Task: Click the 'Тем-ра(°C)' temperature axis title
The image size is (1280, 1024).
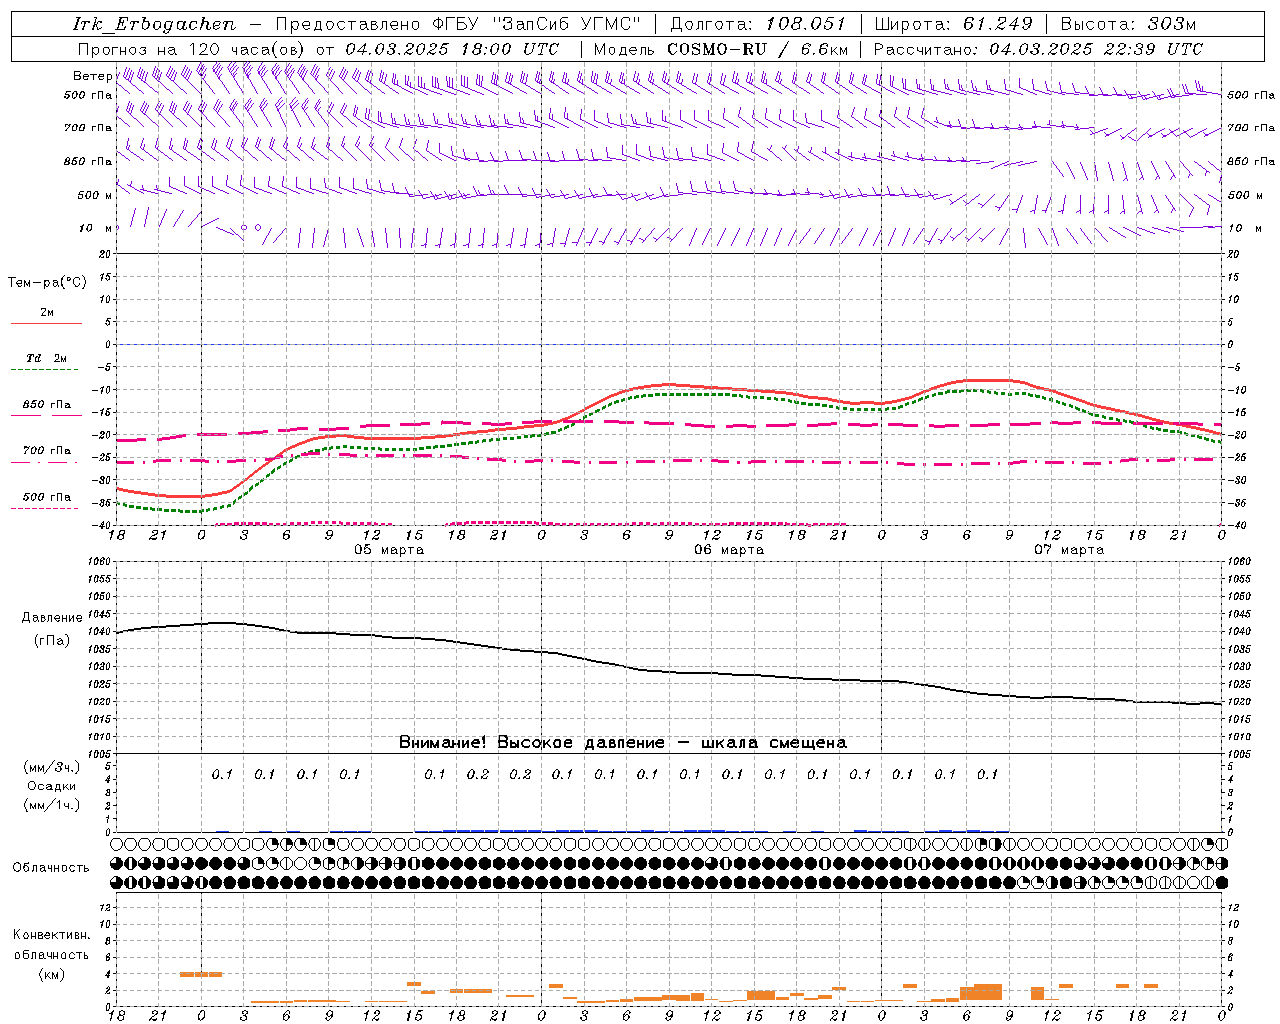Action: click(x=47, y=283)
